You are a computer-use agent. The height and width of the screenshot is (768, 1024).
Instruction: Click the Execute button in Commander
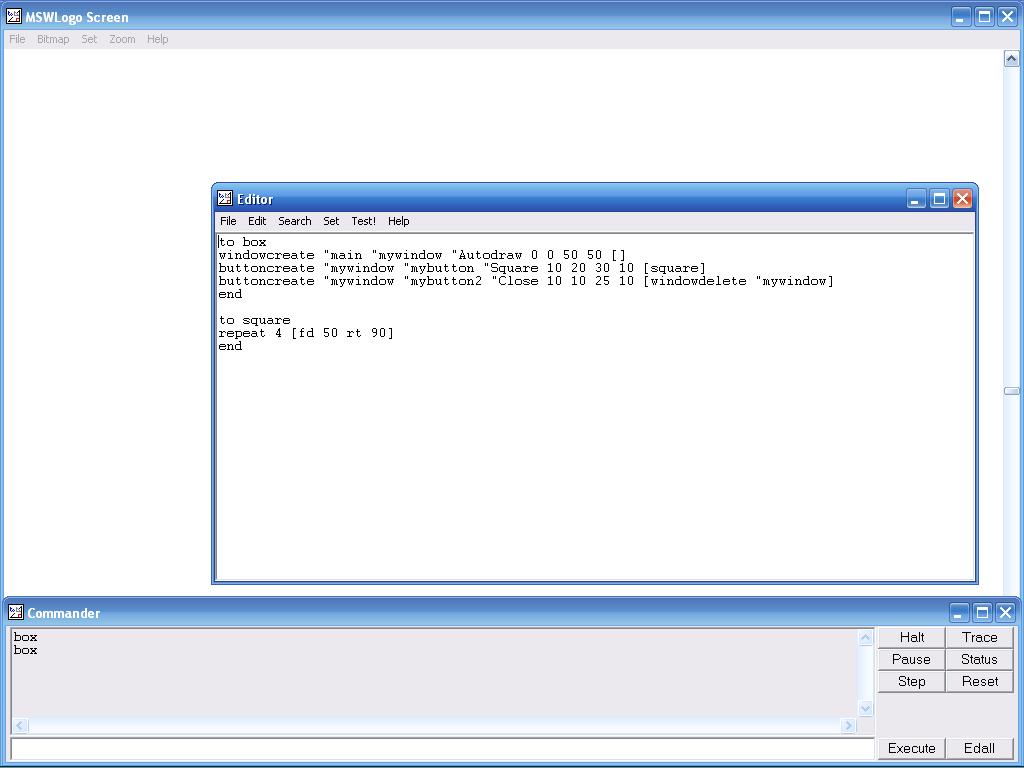(912, 748)
